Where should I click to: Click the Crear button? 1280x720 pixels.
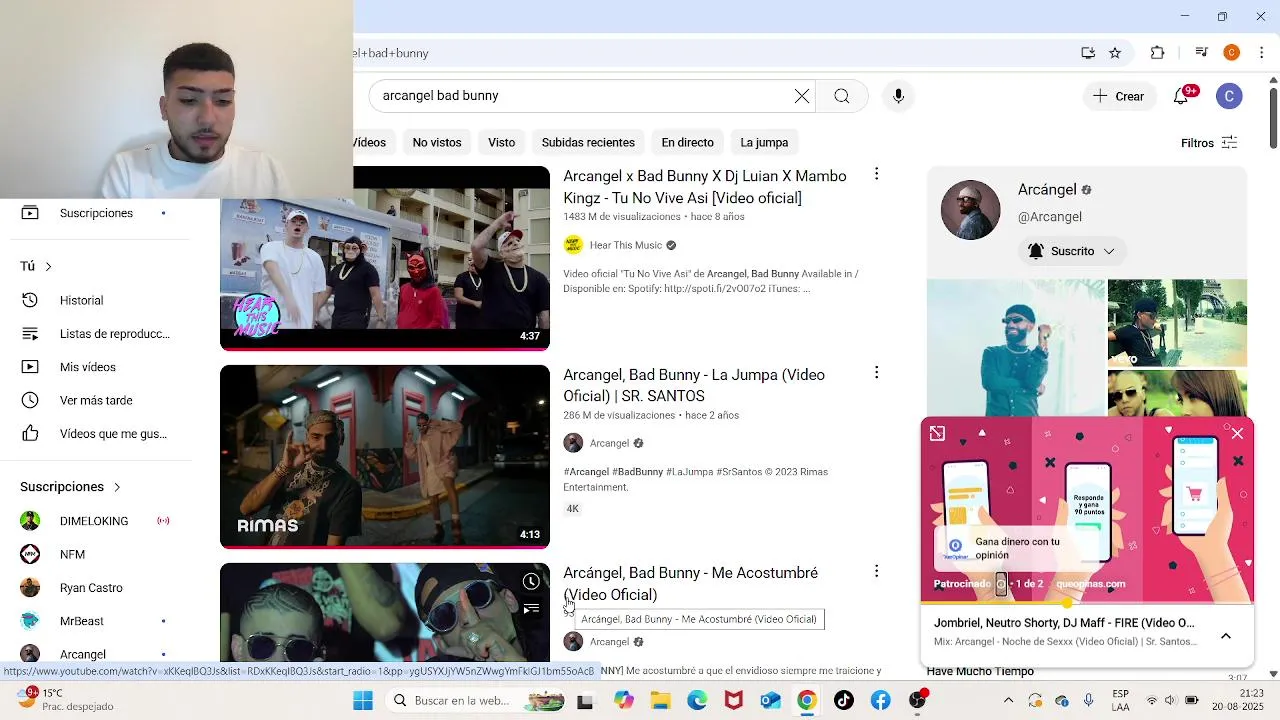tap(1119, 96)
